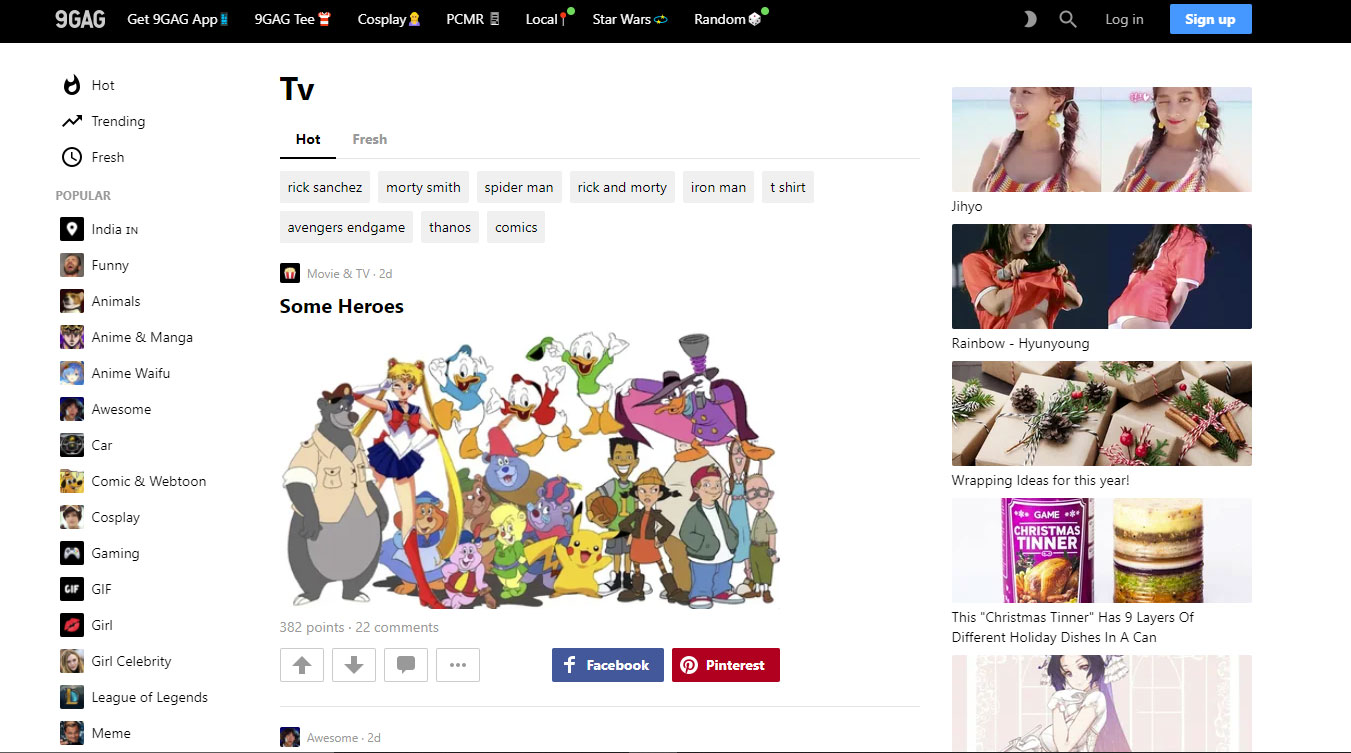Click the Movie & TV category link
This screenshot has height=753, width=1351.
[x=338, y=273]
